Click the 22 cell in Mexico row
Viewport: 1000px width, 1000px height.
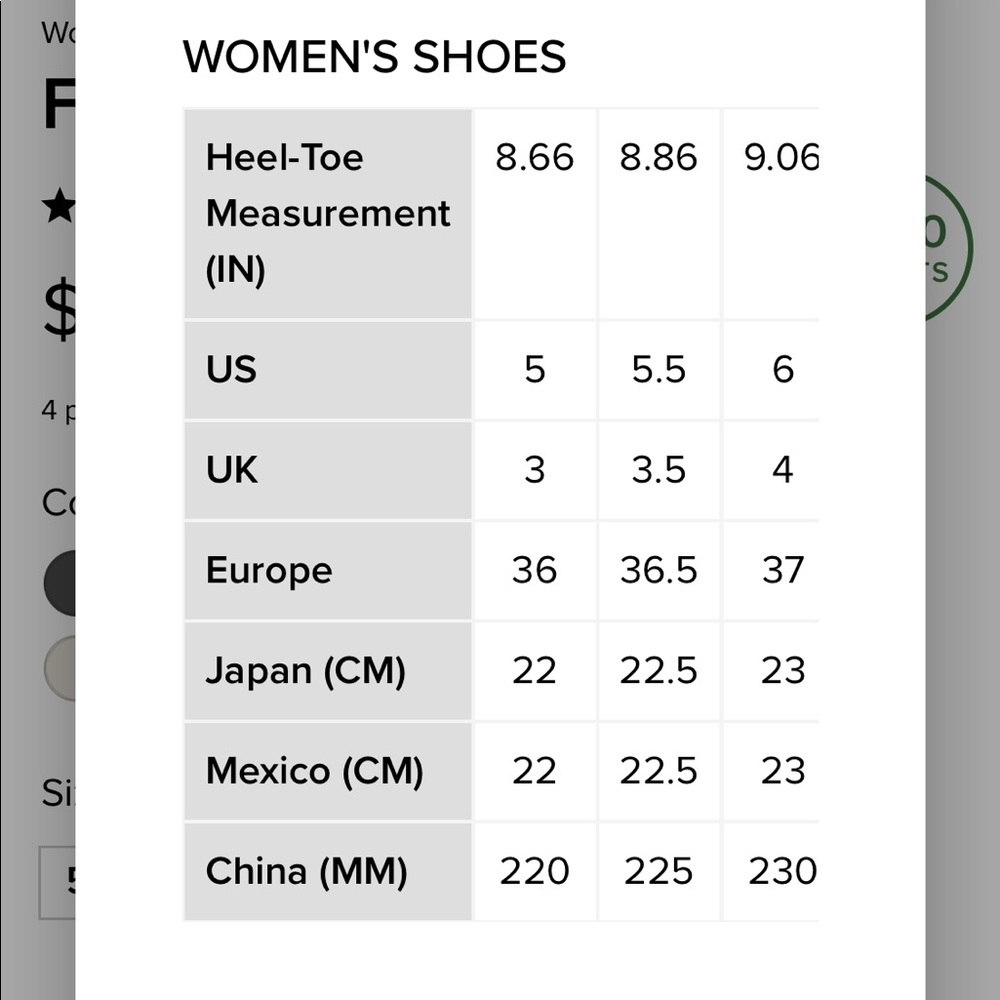click(x=534, y=771)
